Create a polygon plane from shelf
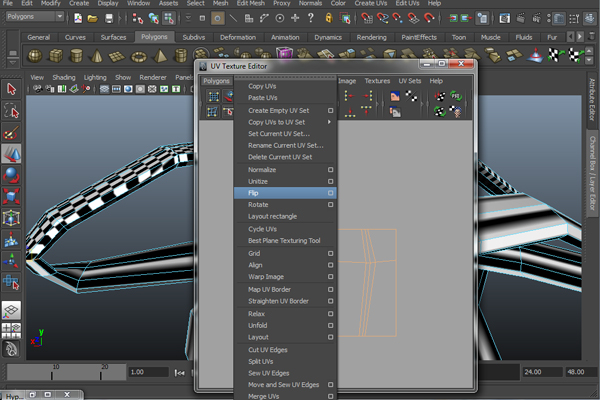This screenshot has width=600, height=400. tap(117, 56)
